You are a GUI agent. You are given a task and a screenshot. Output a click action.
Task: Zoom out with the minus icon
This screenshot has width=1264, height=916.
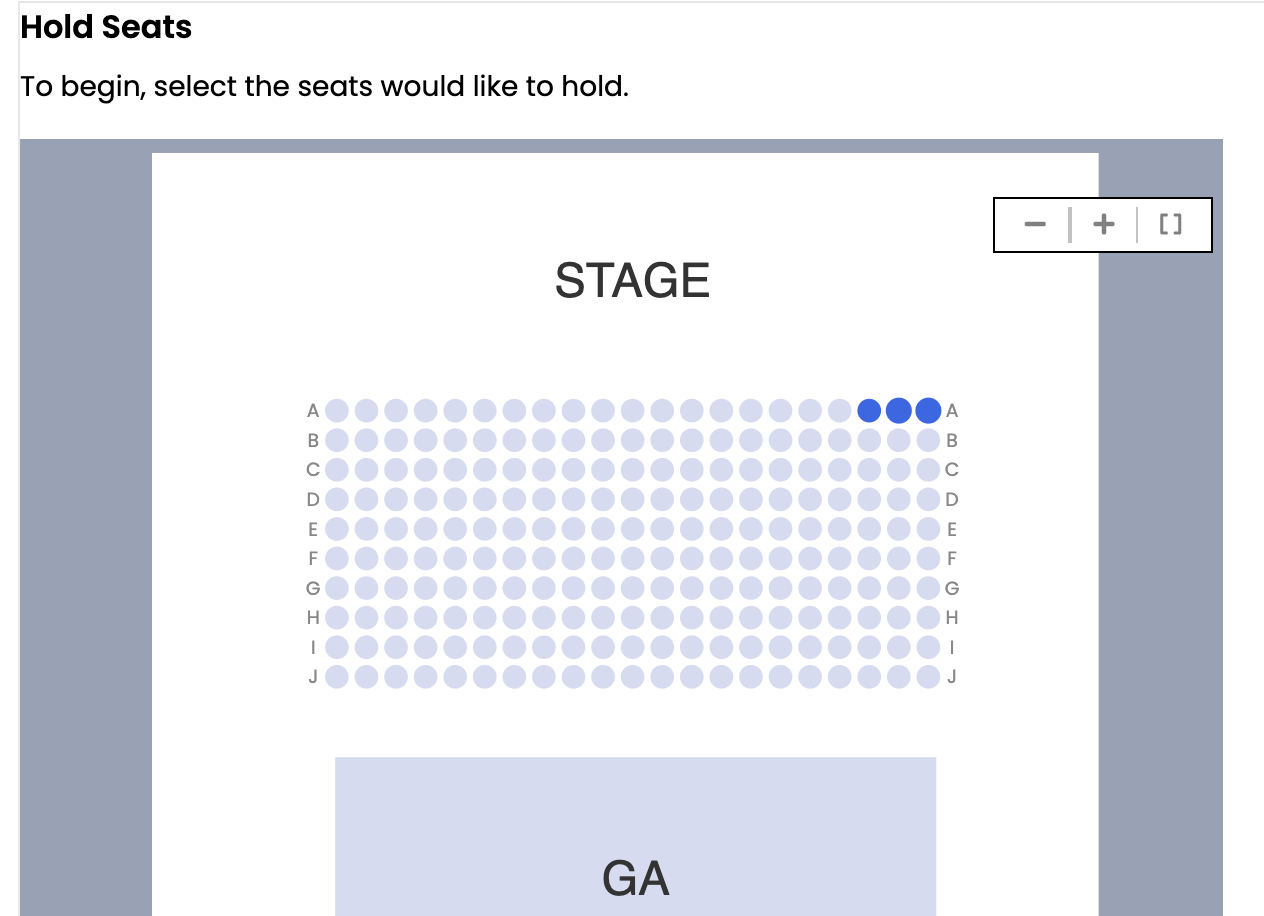click(x=1035, y=225)
